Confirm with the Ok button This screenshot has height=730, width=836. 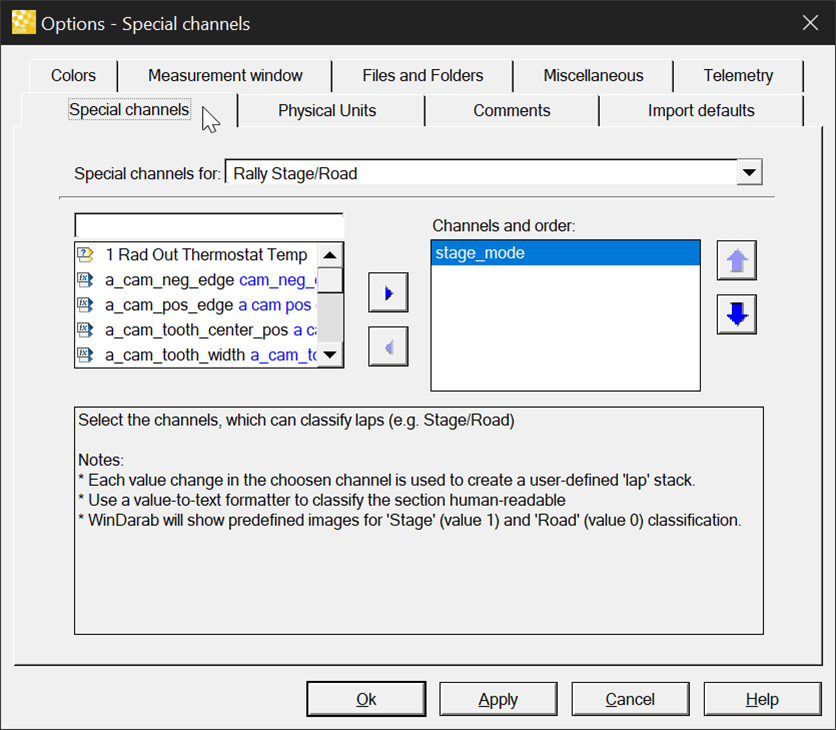coord(366,699)
